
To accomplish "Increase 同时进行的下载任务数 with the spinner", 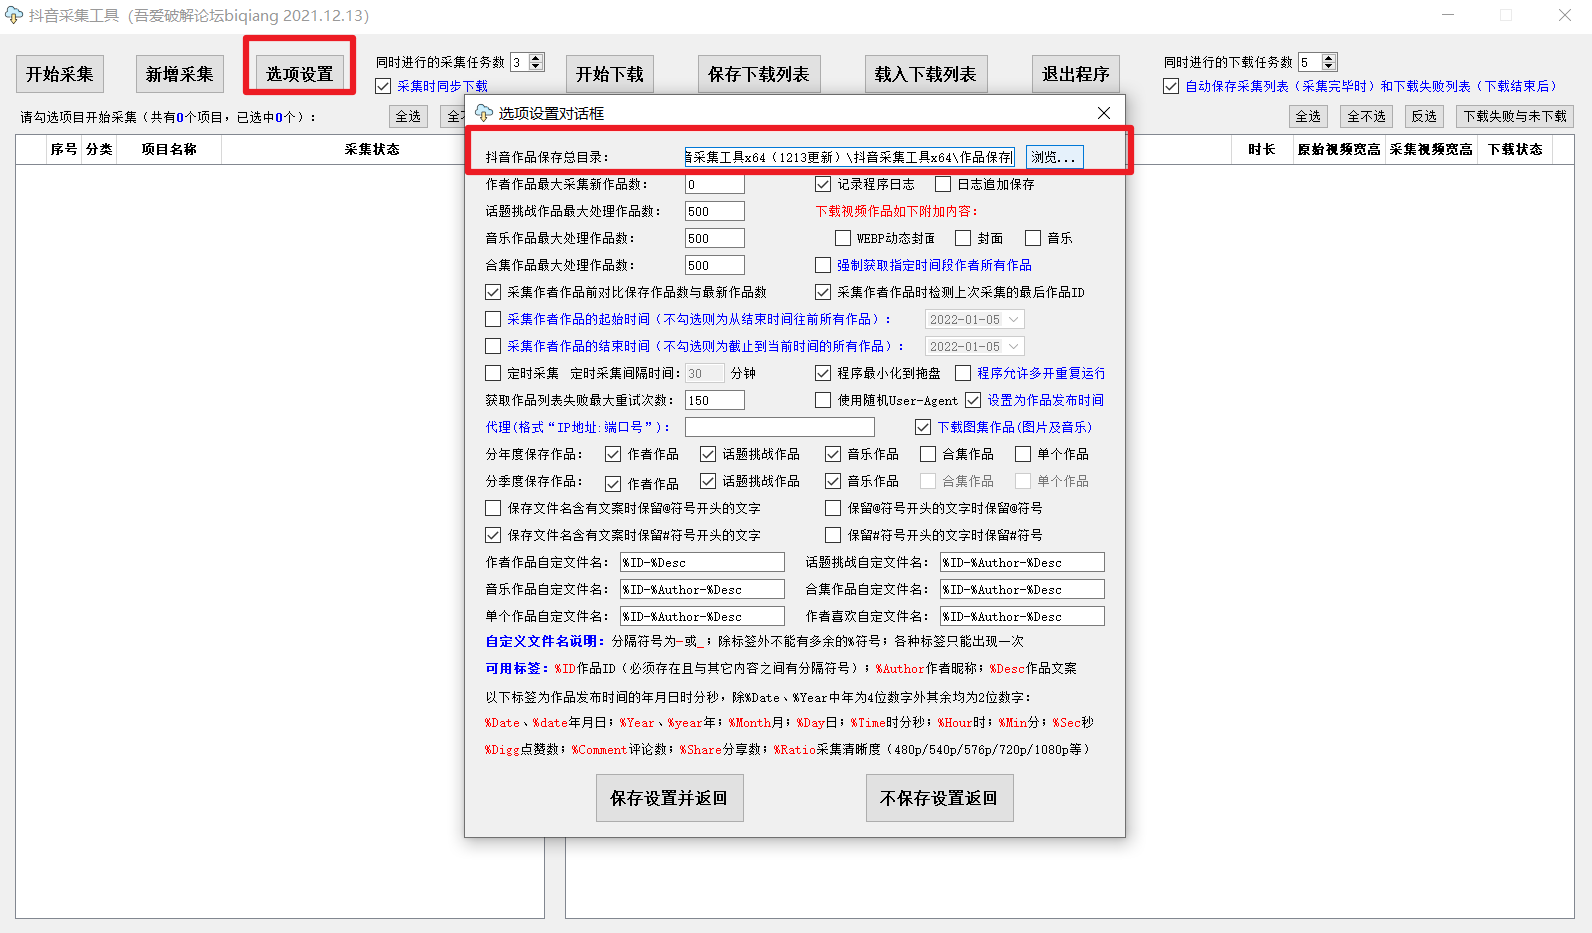I will point(1329,58).
